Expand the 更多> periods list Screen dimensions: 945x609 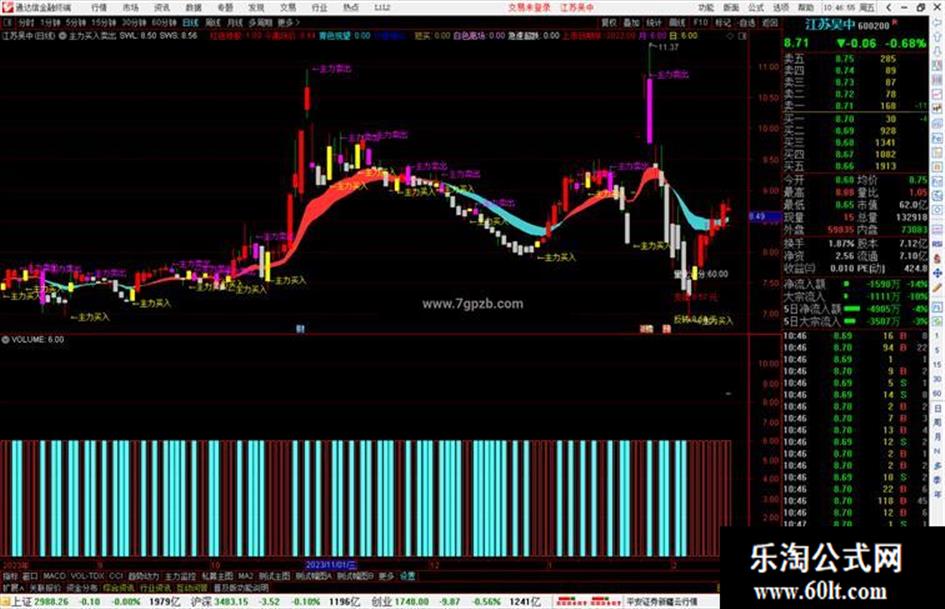pyautogui.click(x=288, y=22)
